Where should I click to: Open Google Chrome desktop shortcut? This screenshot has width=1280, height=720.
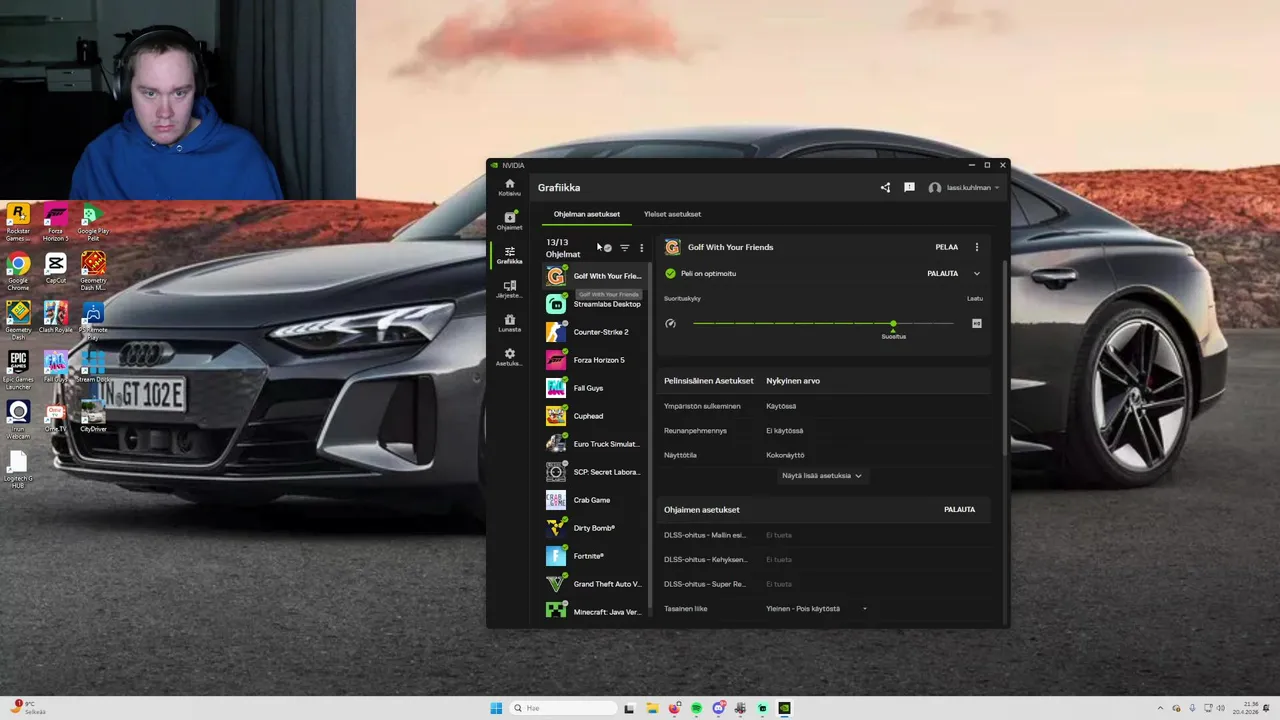pyautogui.click(x=17, y=271)
